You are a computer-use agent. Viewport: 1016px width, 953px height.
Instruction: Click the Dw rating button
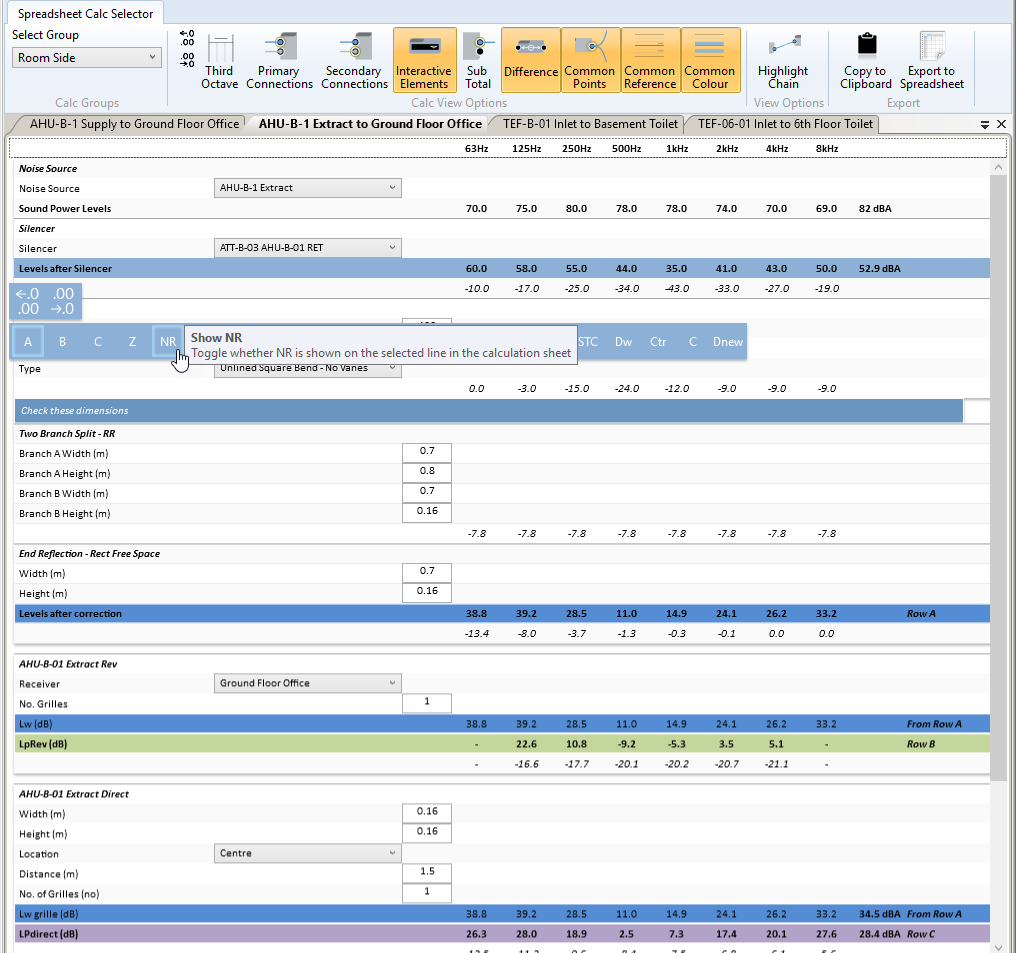[x=623, y=342]
